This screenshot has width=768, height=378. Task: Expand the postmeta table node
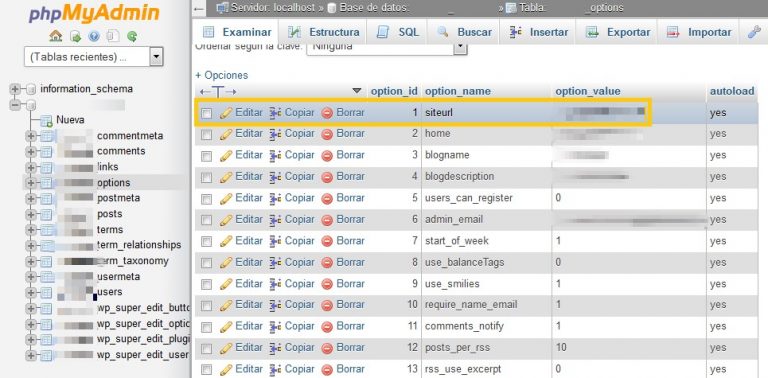click(31, 198)
